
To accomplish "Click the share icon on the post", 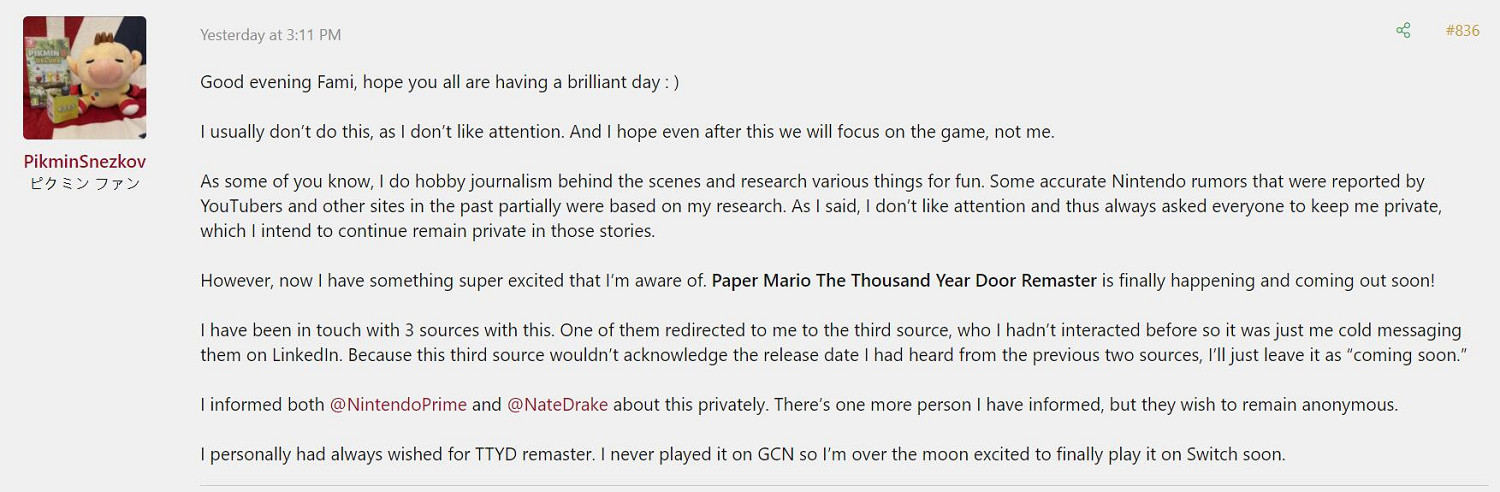I will coord(1403,31).
